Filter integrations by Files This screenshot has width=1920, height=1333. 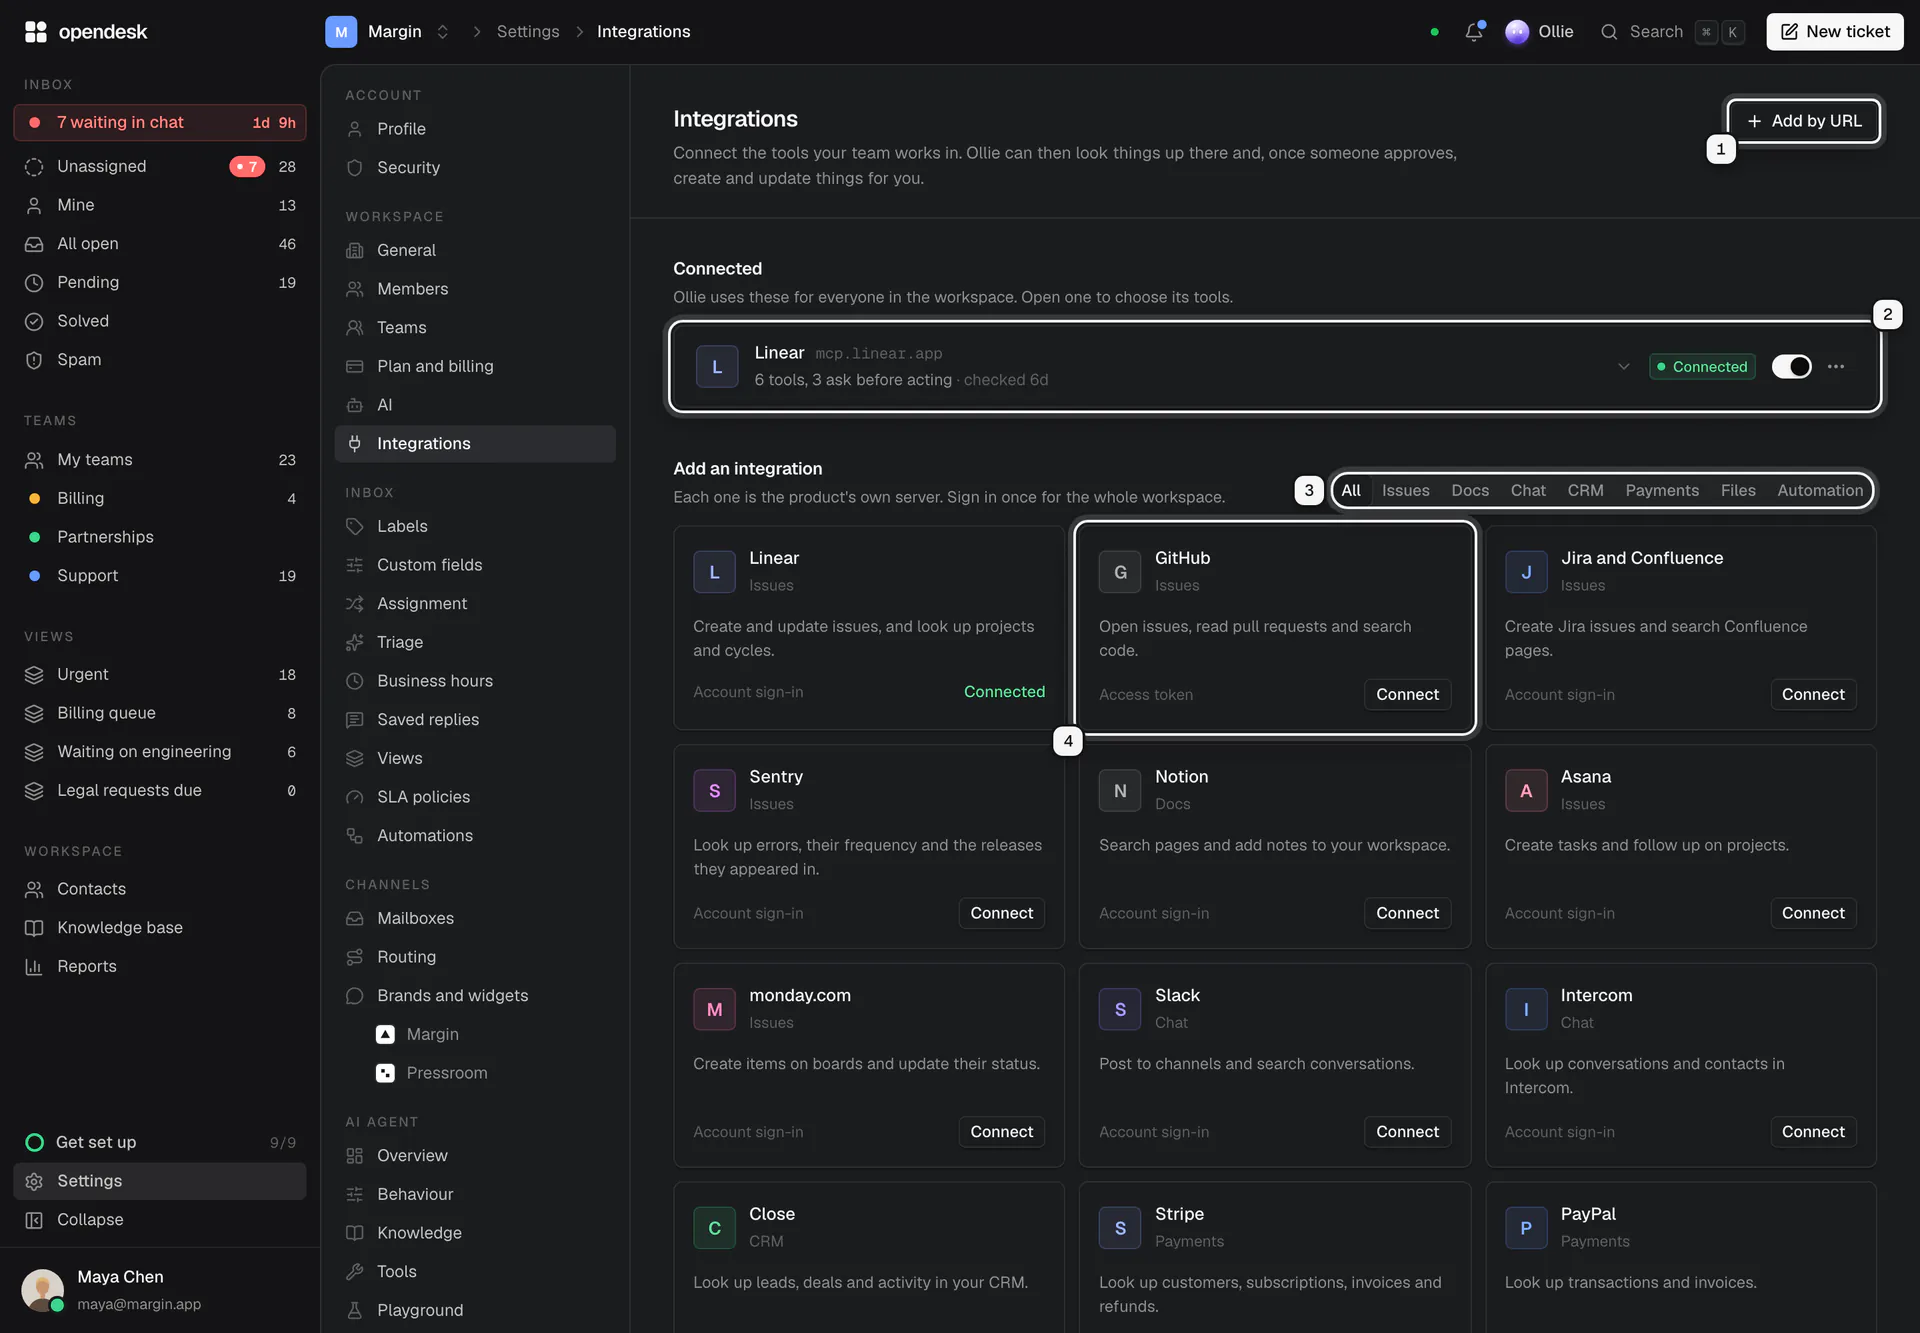(x=1738, y=491)
